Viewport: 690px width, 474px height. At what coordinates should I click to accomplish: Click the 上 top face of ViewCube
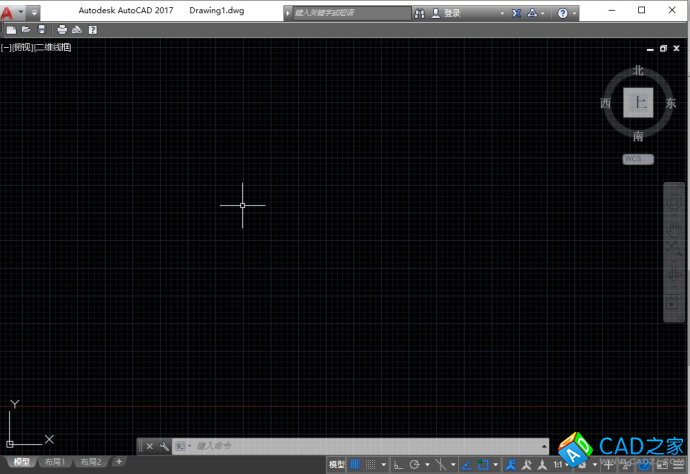(x=638, y=103)
